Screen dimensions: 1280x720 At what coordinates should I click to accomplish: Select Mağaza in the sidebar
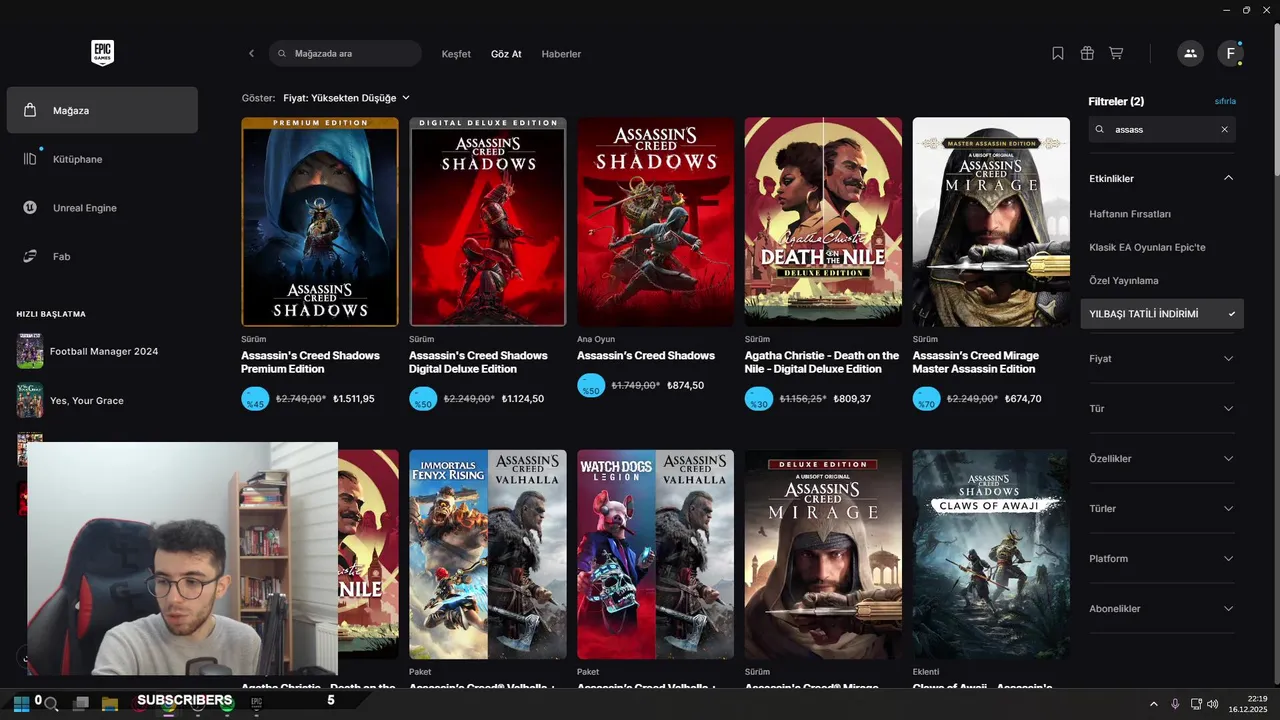102,110
